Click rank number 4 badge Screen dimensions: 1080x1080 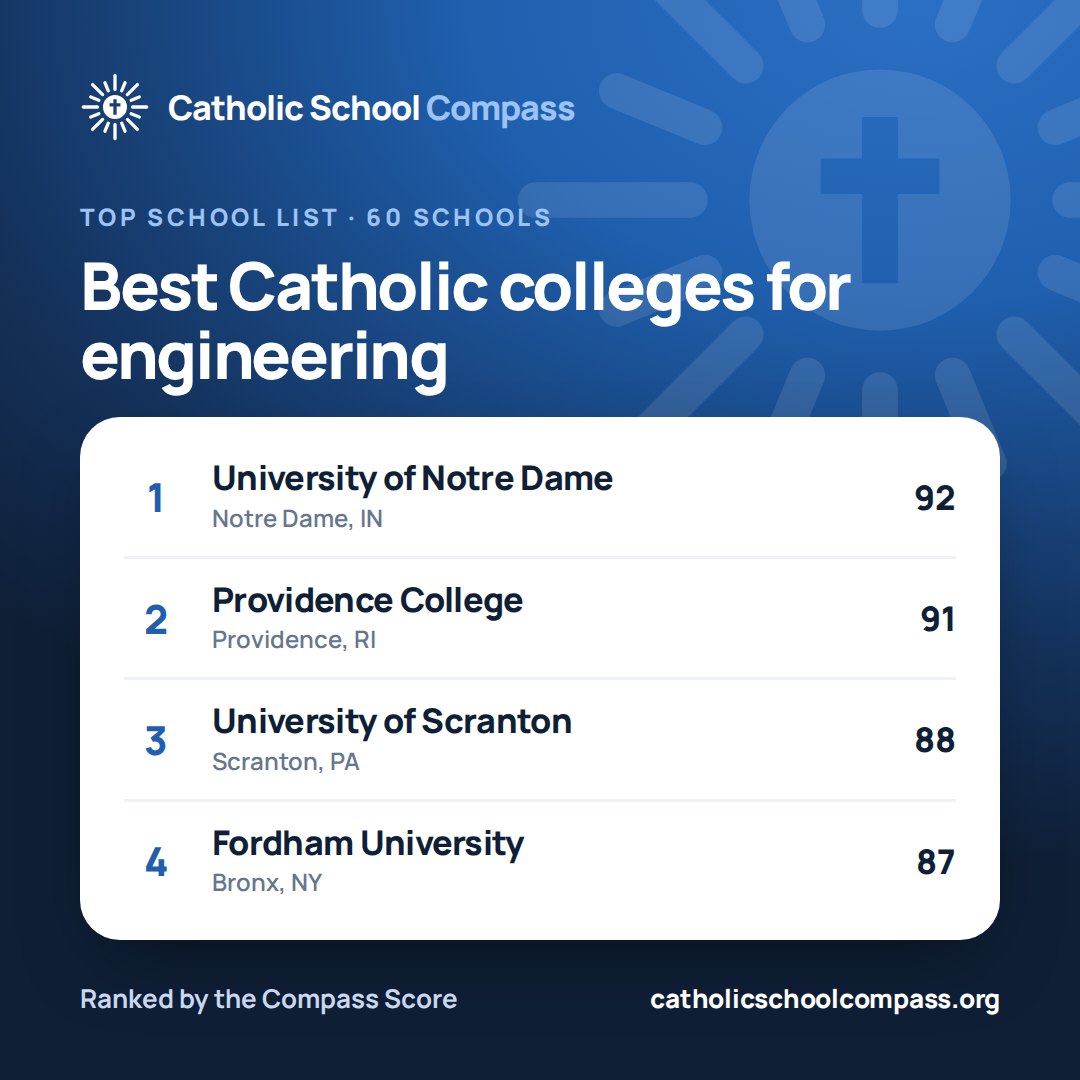156,862
